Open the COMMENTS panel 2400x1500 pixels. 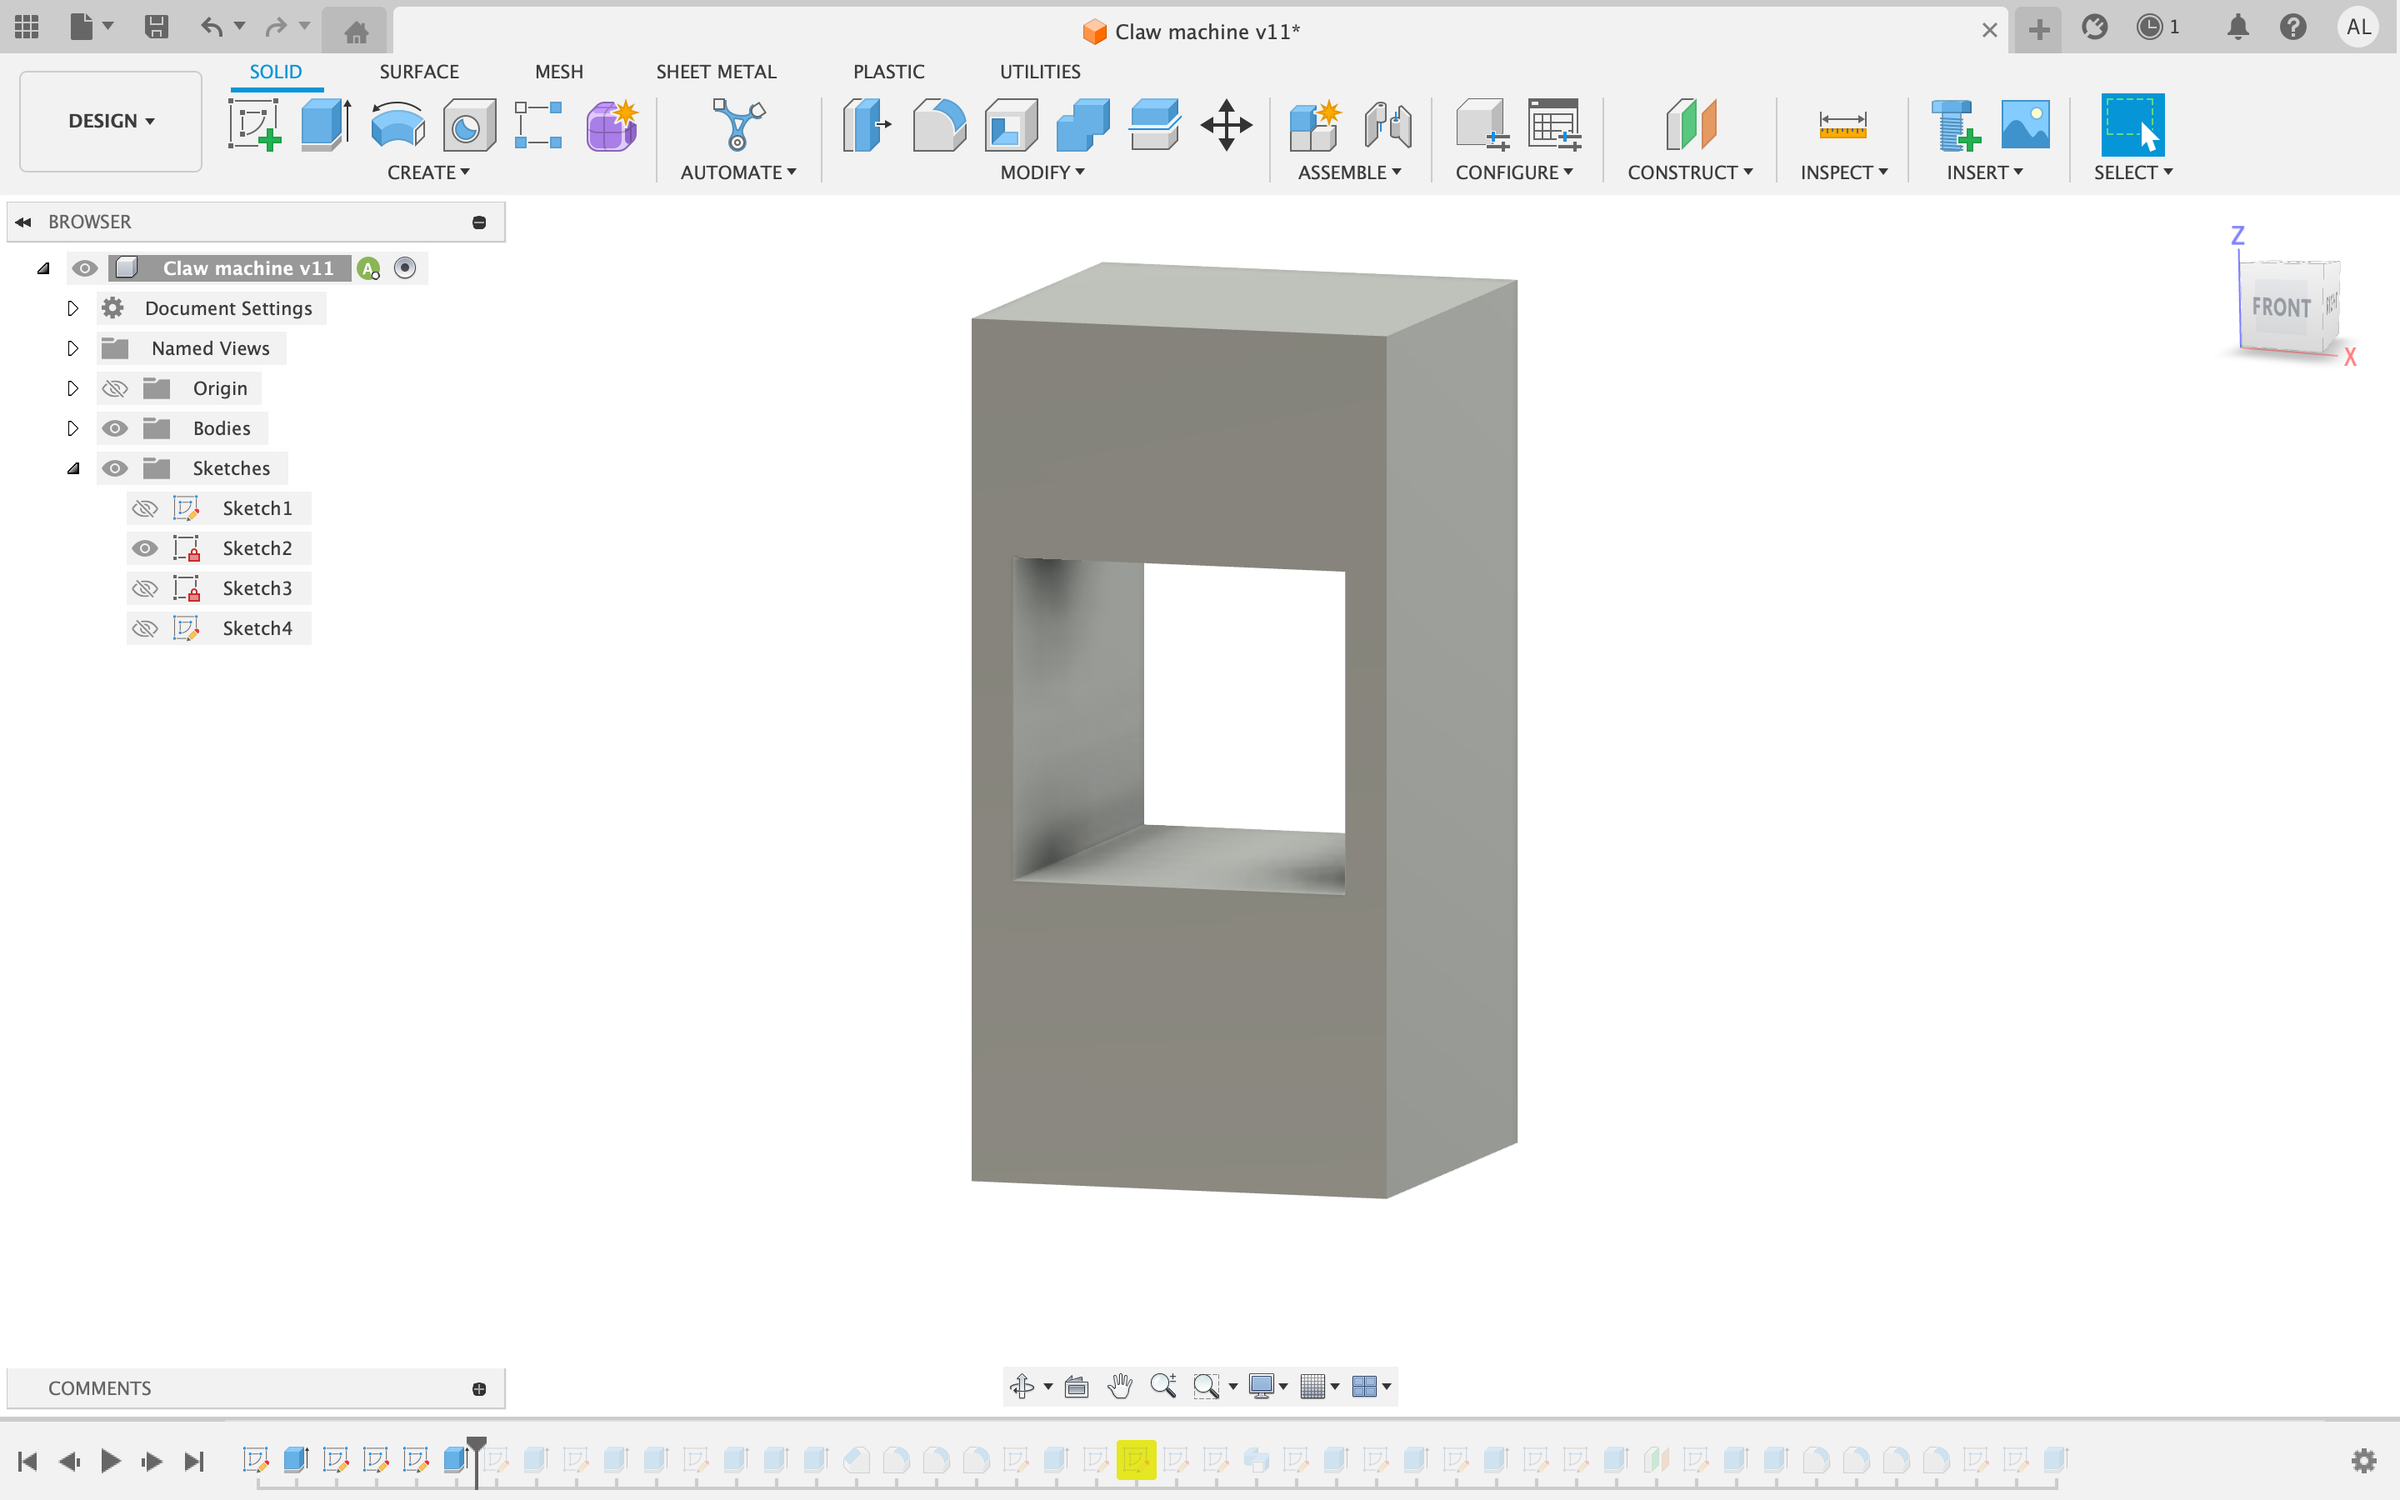(99, 1388)
